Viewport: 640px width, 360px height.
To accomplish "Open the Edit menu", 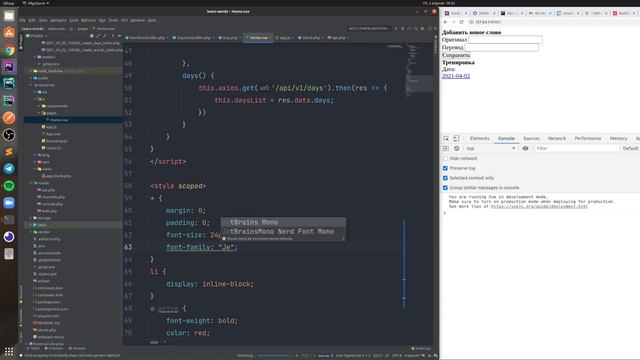I will click(x=32, y=20).
